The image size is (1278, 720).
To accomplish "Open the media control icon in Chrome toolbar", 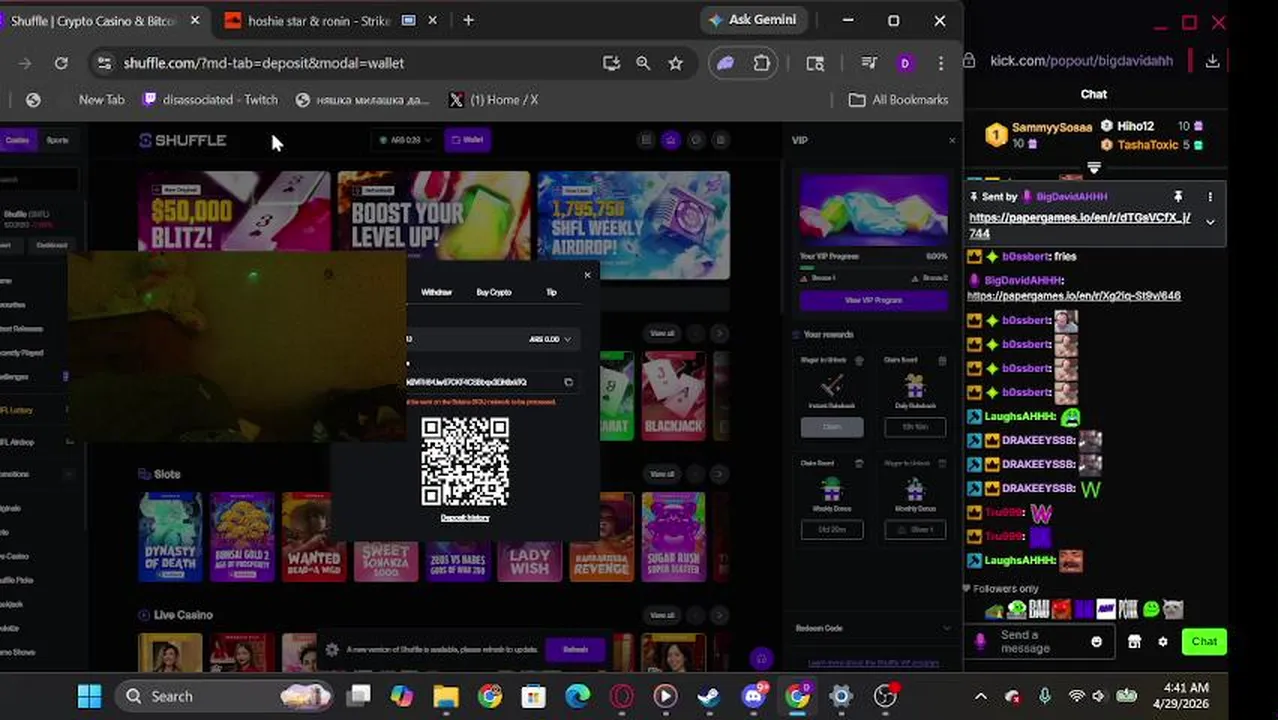I will pos(869,63).
